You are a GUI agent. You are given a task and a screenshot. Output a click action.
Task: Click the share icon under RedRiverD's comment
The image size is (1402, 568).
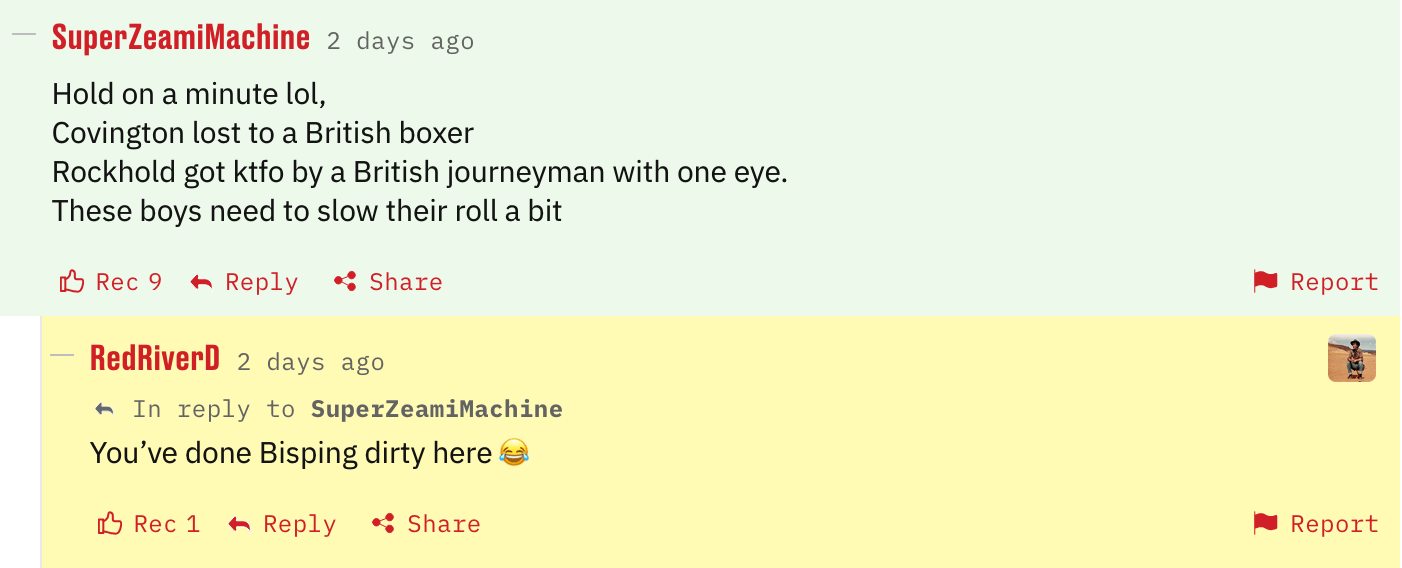coord(383,524)
